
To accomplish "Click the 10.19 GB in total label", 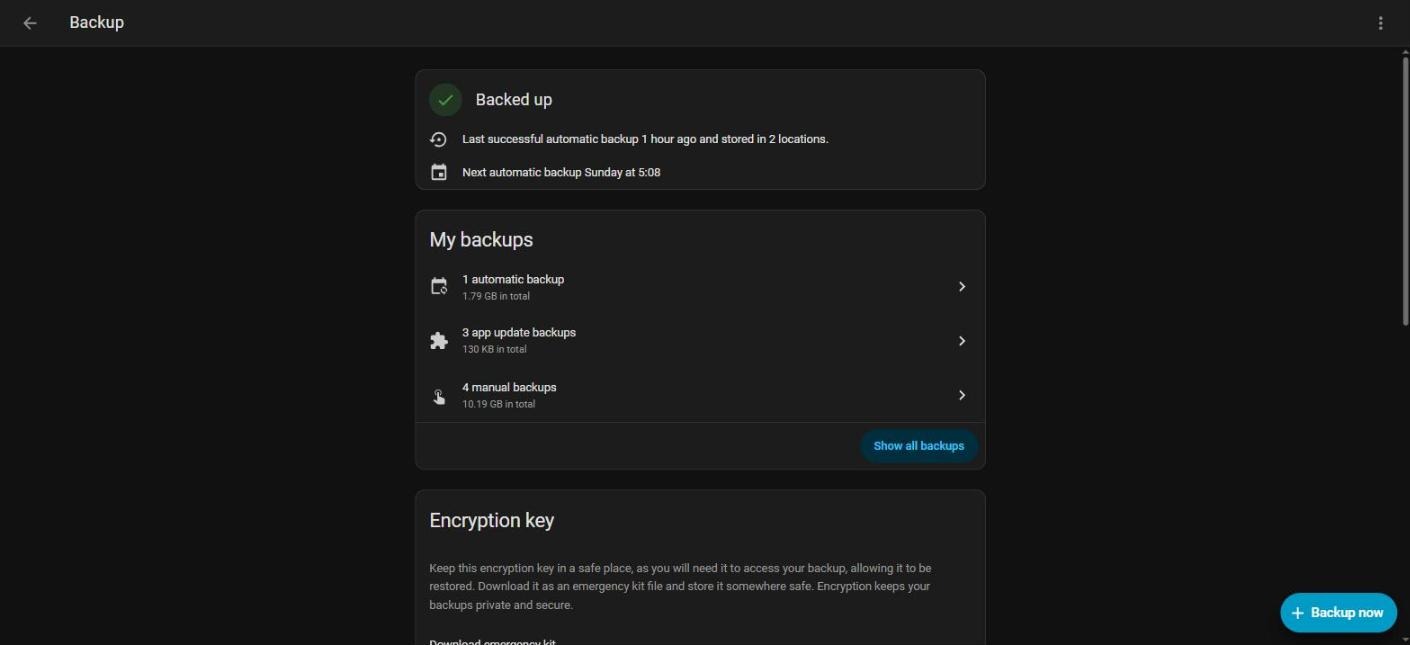I will tap(498, 404).
